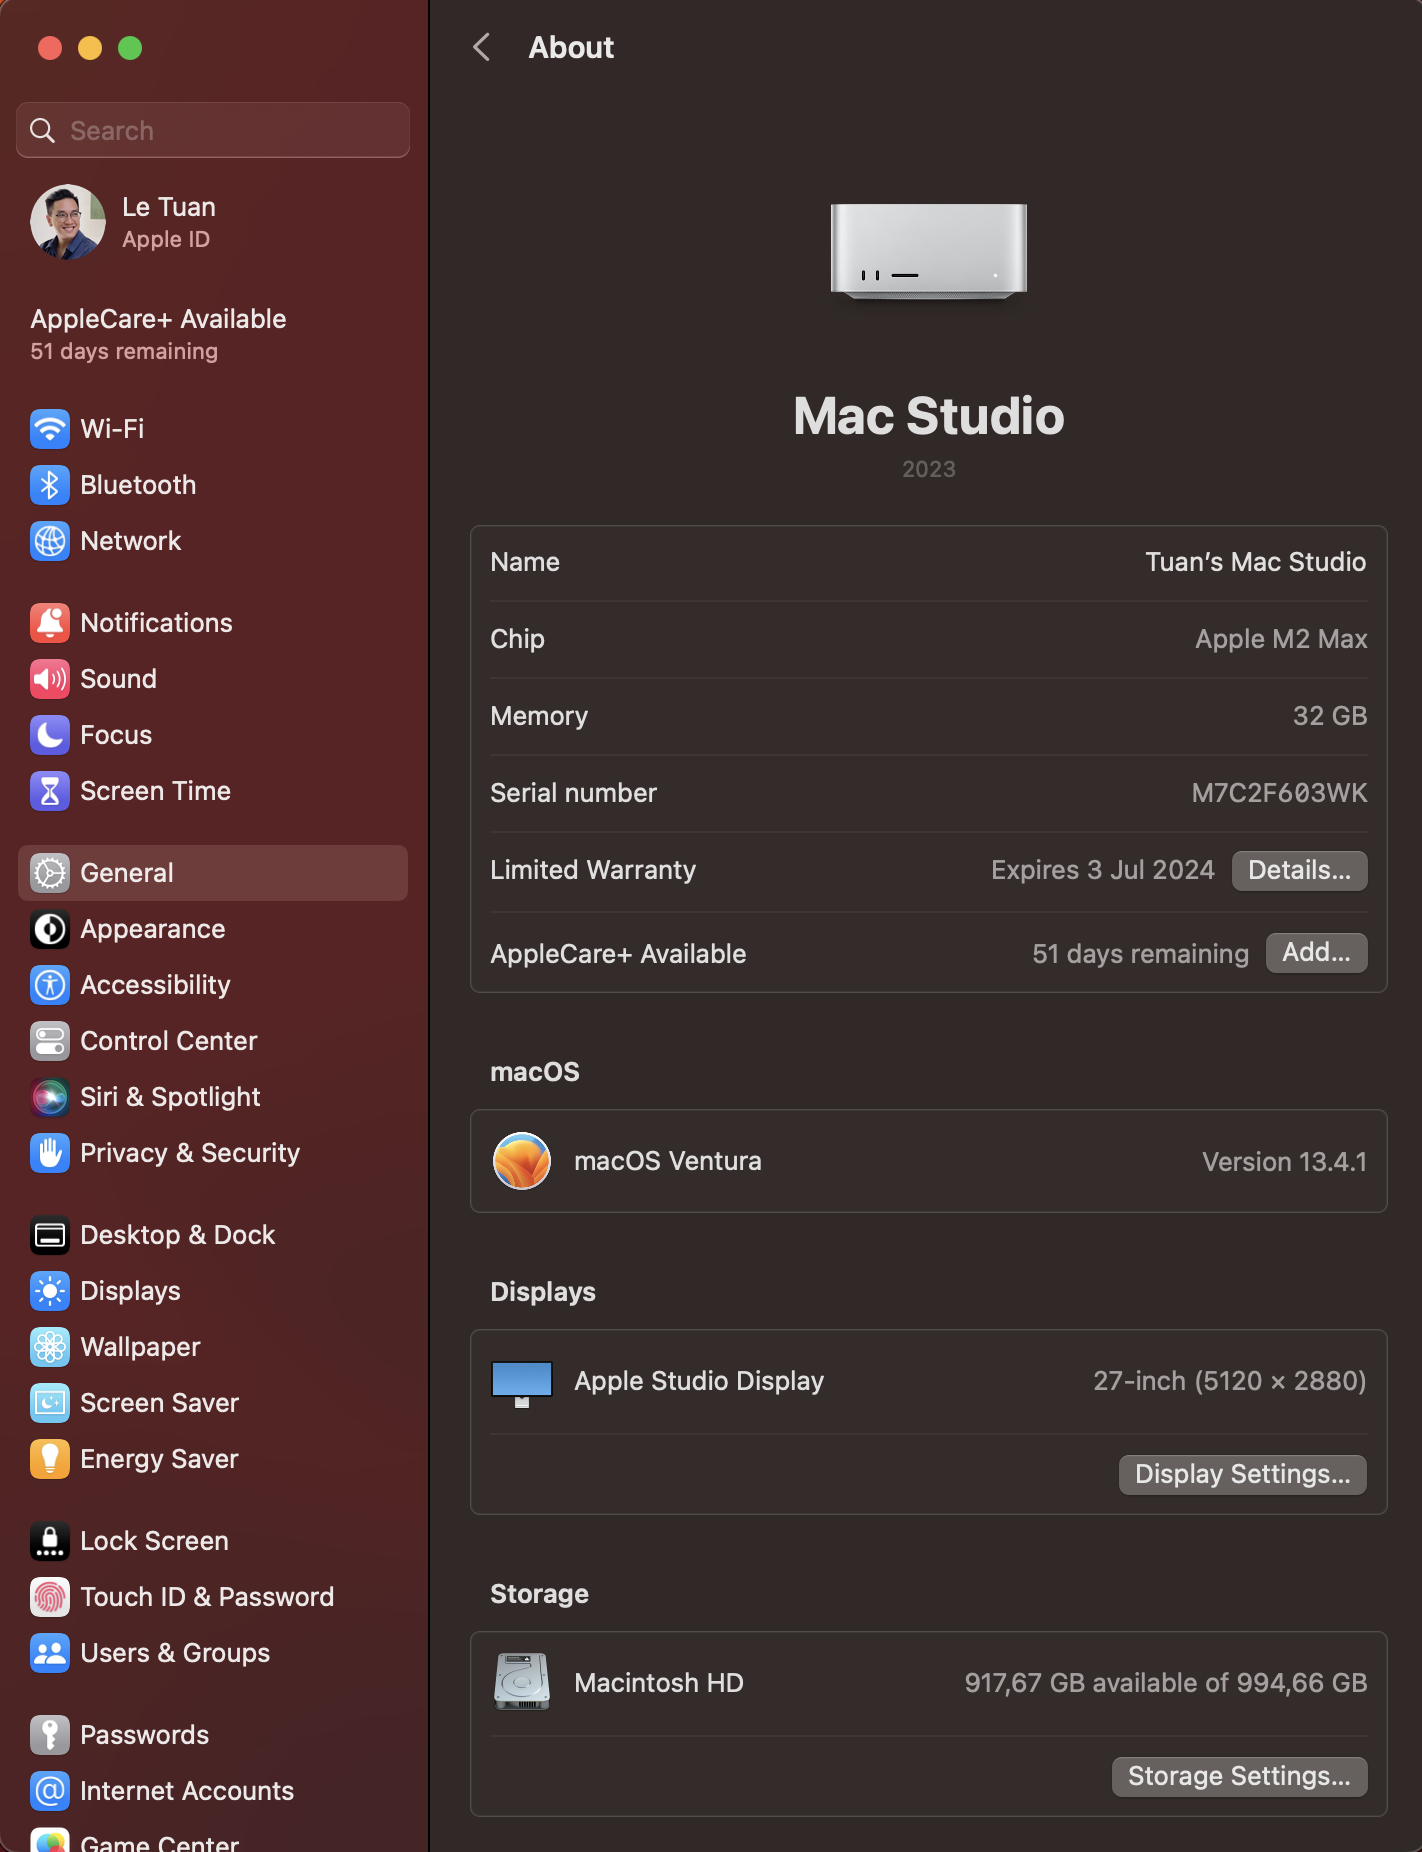This screenshot has width=1422, height=1852.
Task: Open the Users & Groups icon
Action: click(x=50, y=1653)
